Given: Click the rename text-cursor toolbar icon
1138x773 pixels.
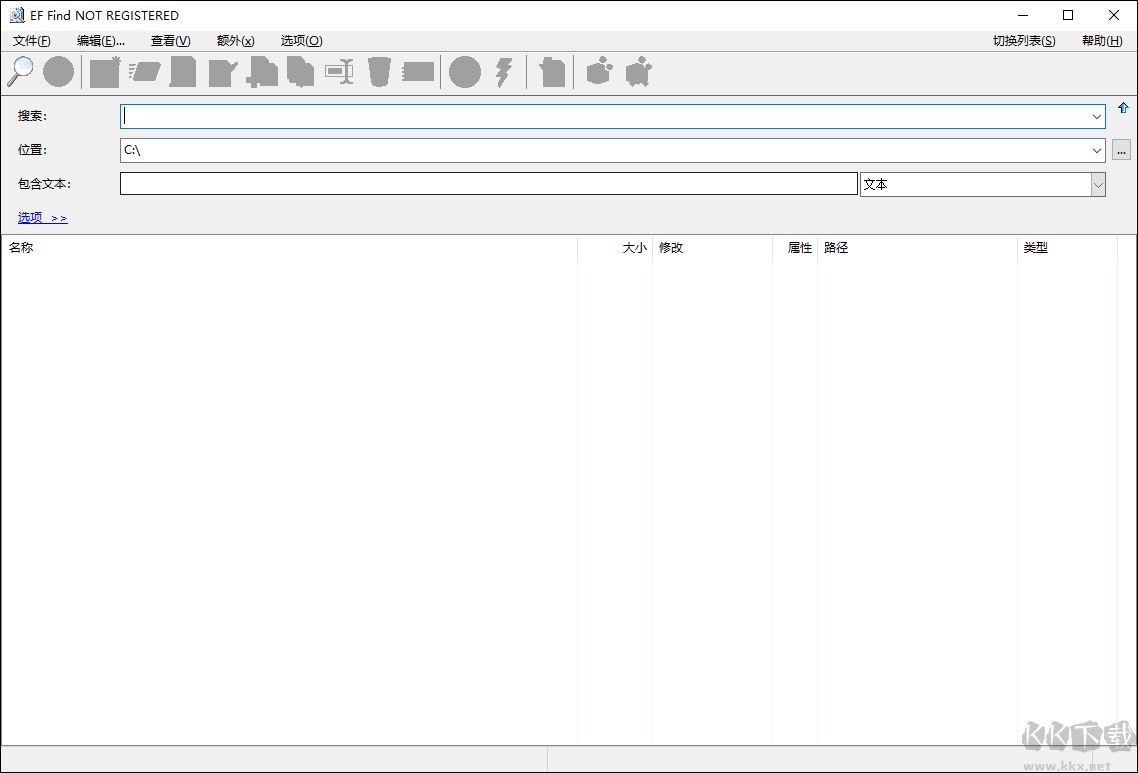Looking at the screenshot, I should click(x=339, y=72).
